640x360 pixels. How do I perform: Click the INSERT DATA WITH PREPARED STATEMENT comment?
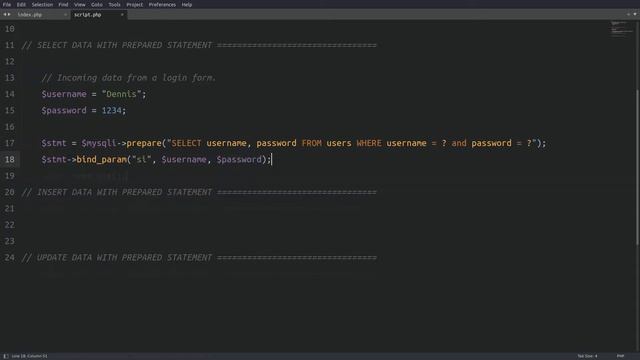tap(199, 192)
